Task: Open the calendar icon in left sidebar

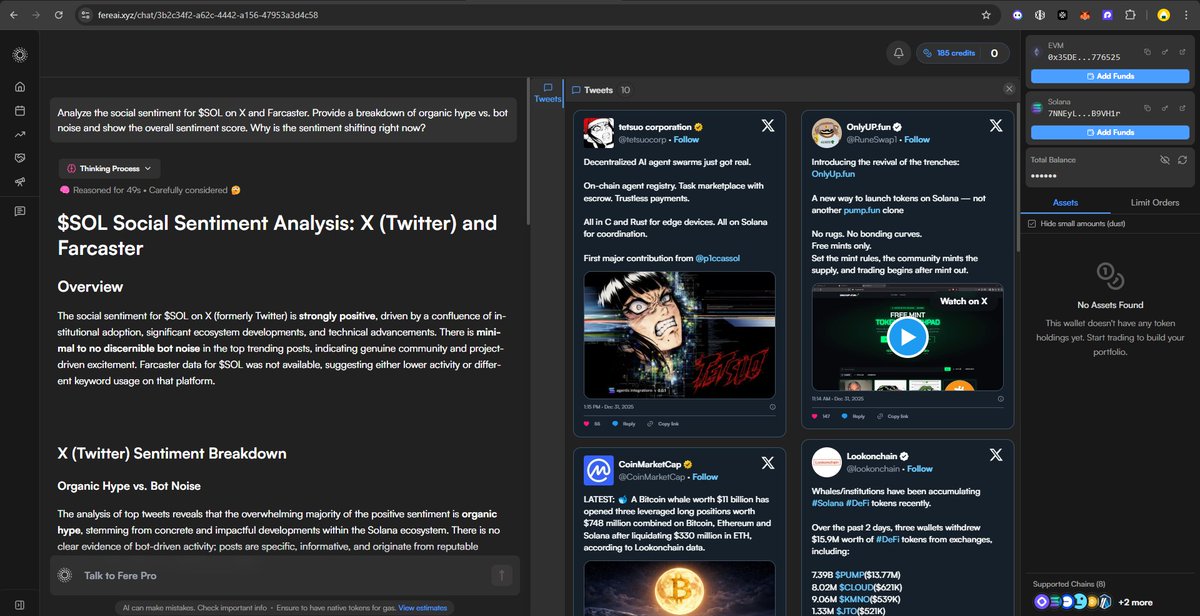Action: (20, 110)
